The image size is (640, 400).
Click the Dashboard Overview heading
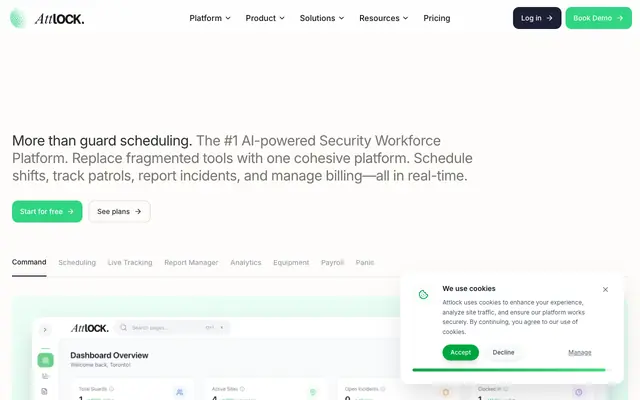[109, 355]
